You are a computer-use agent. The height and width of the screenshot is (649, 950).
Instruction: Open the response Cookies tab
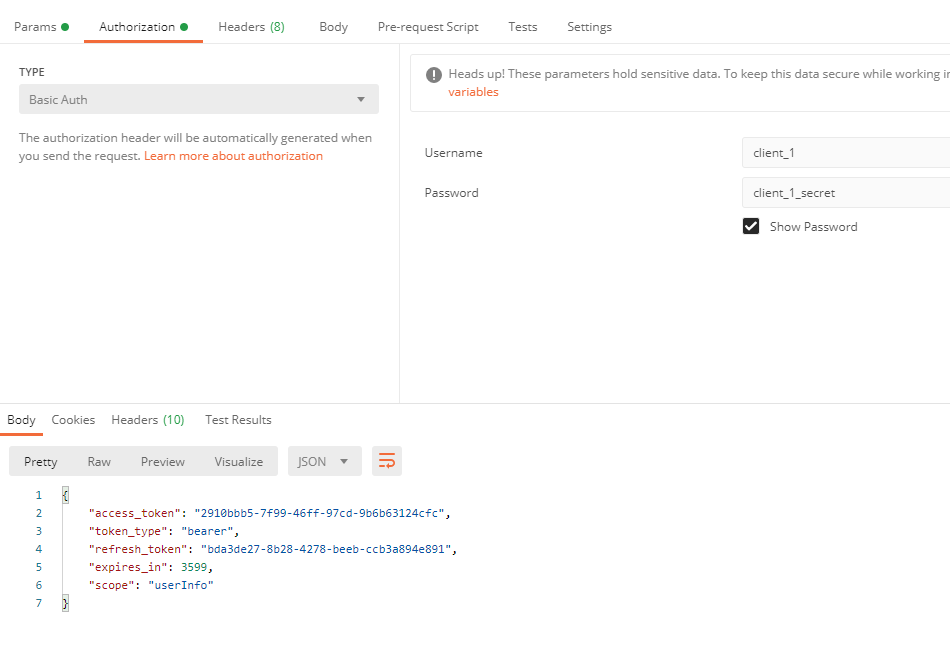click(x=73, y=420)
